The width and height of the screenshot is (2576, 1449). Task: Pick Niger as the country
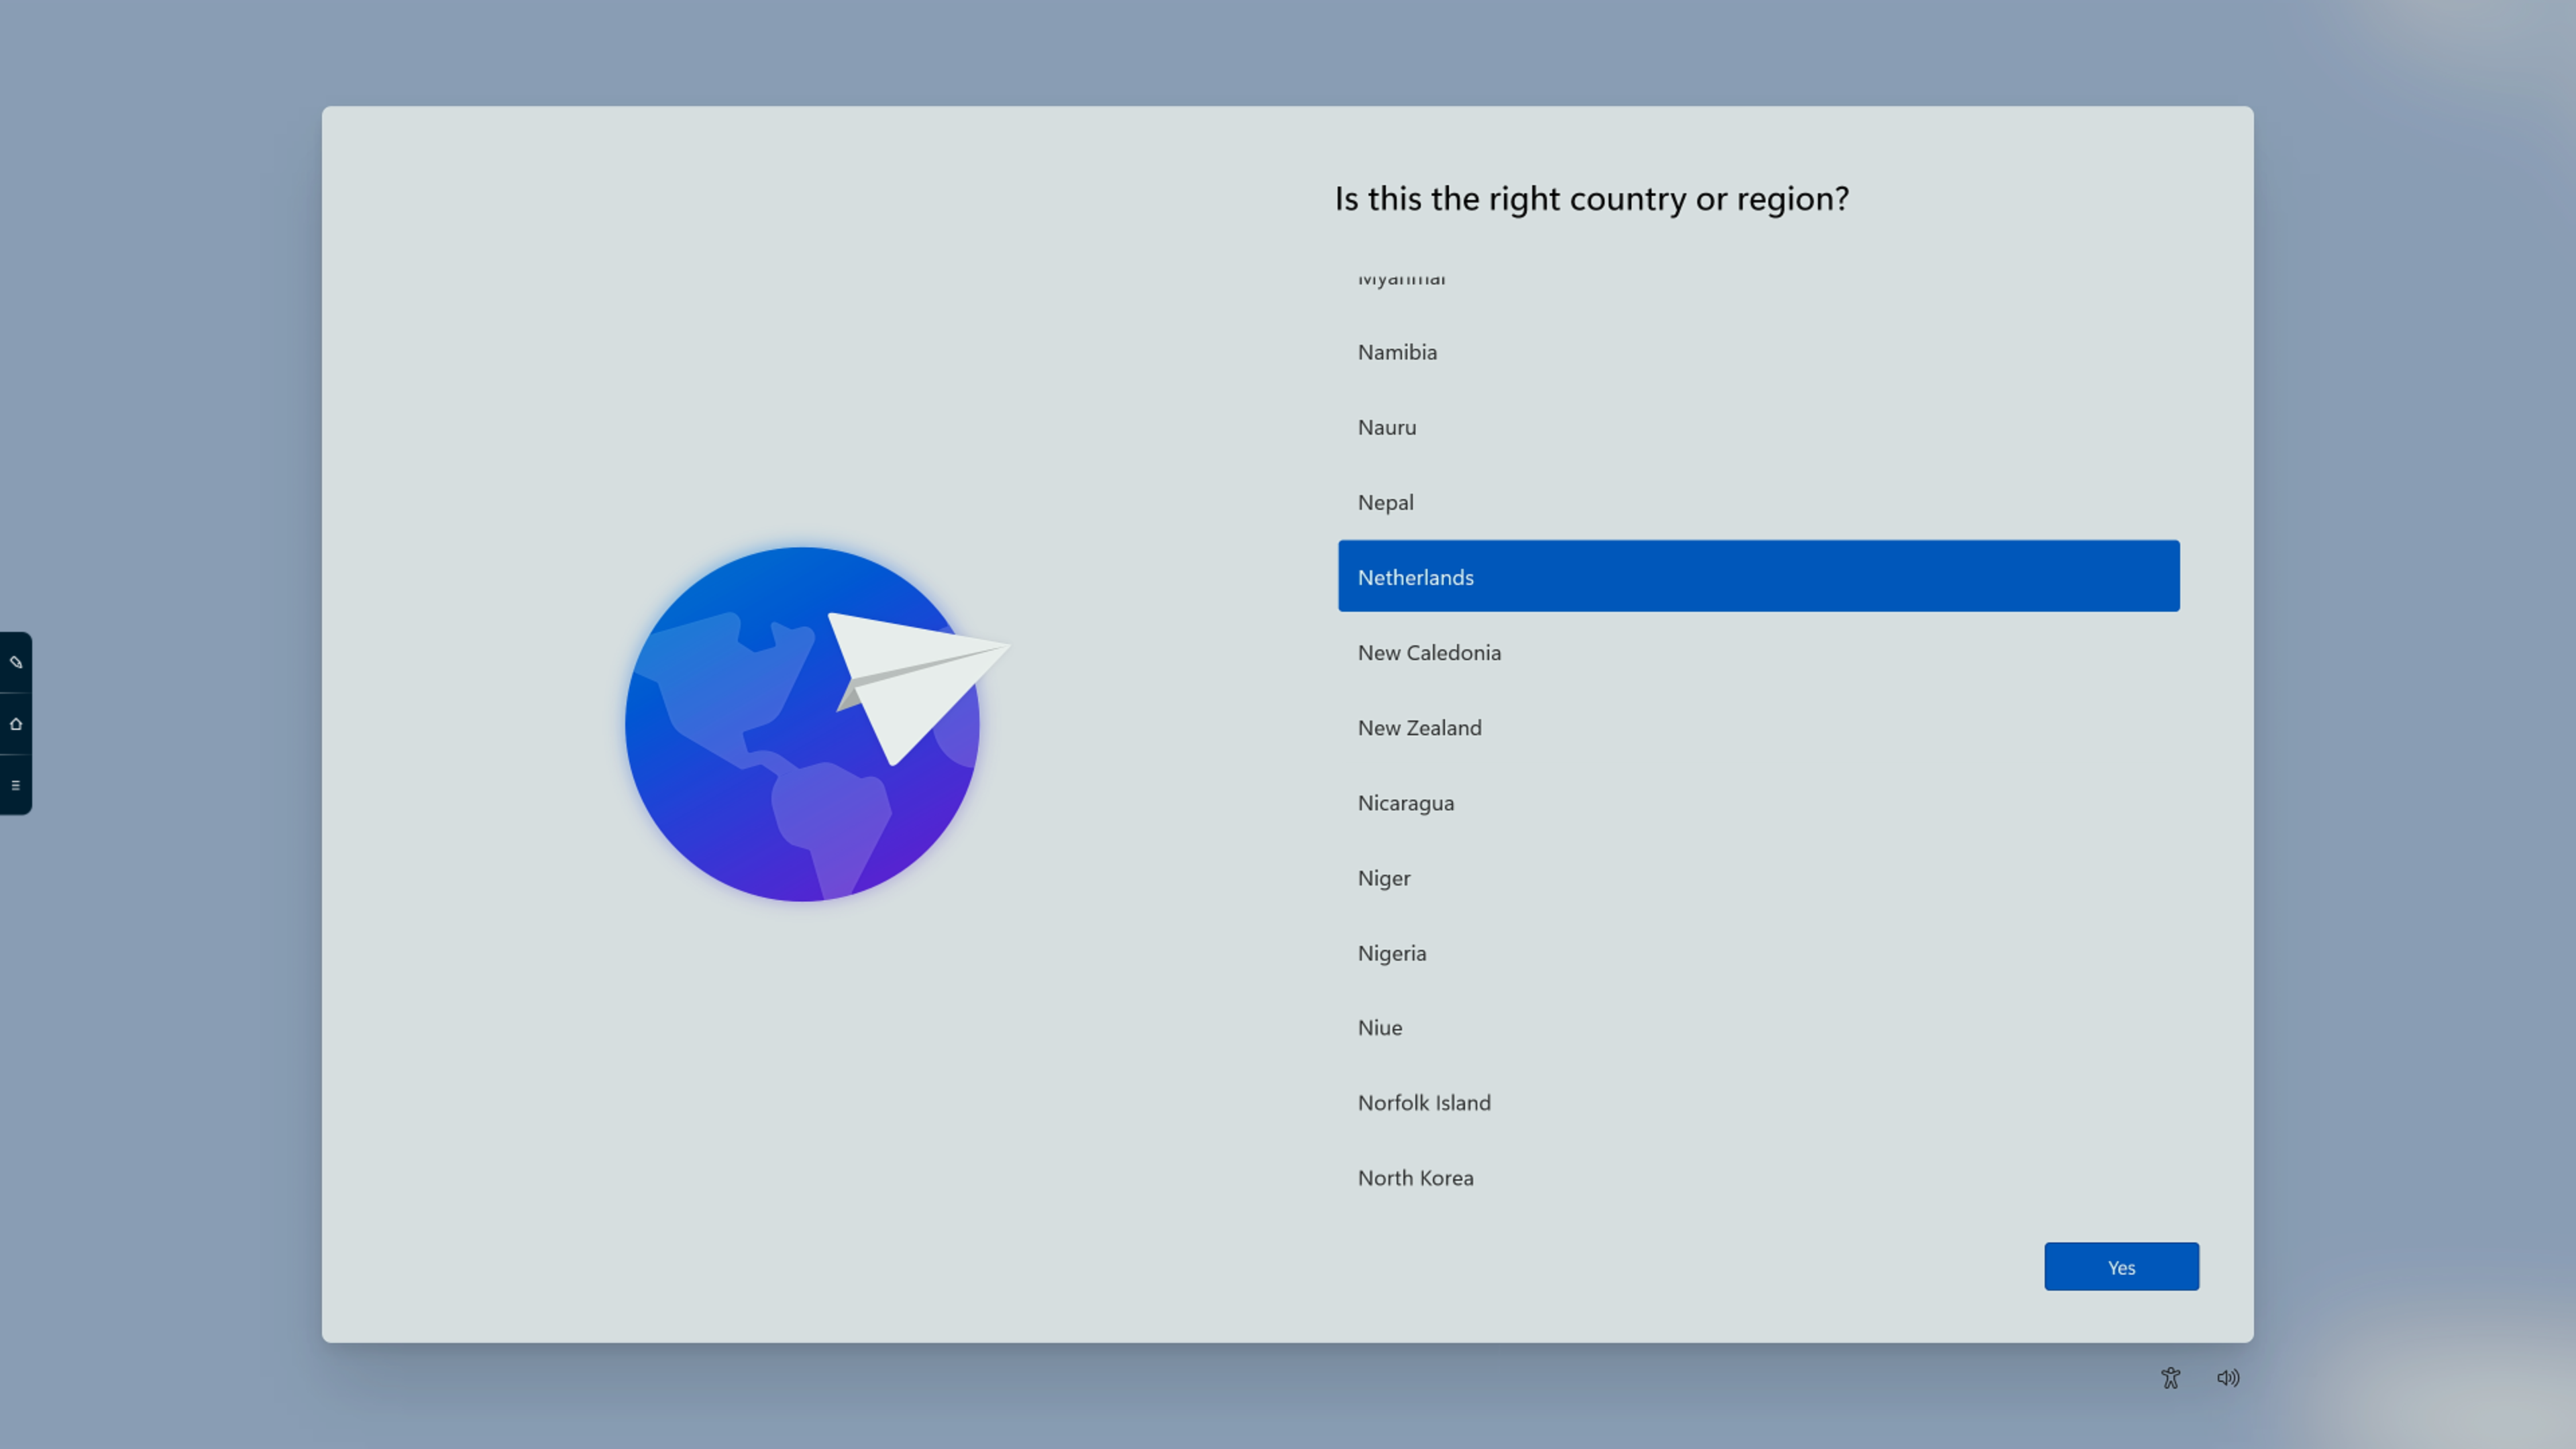click(1384, 878)
